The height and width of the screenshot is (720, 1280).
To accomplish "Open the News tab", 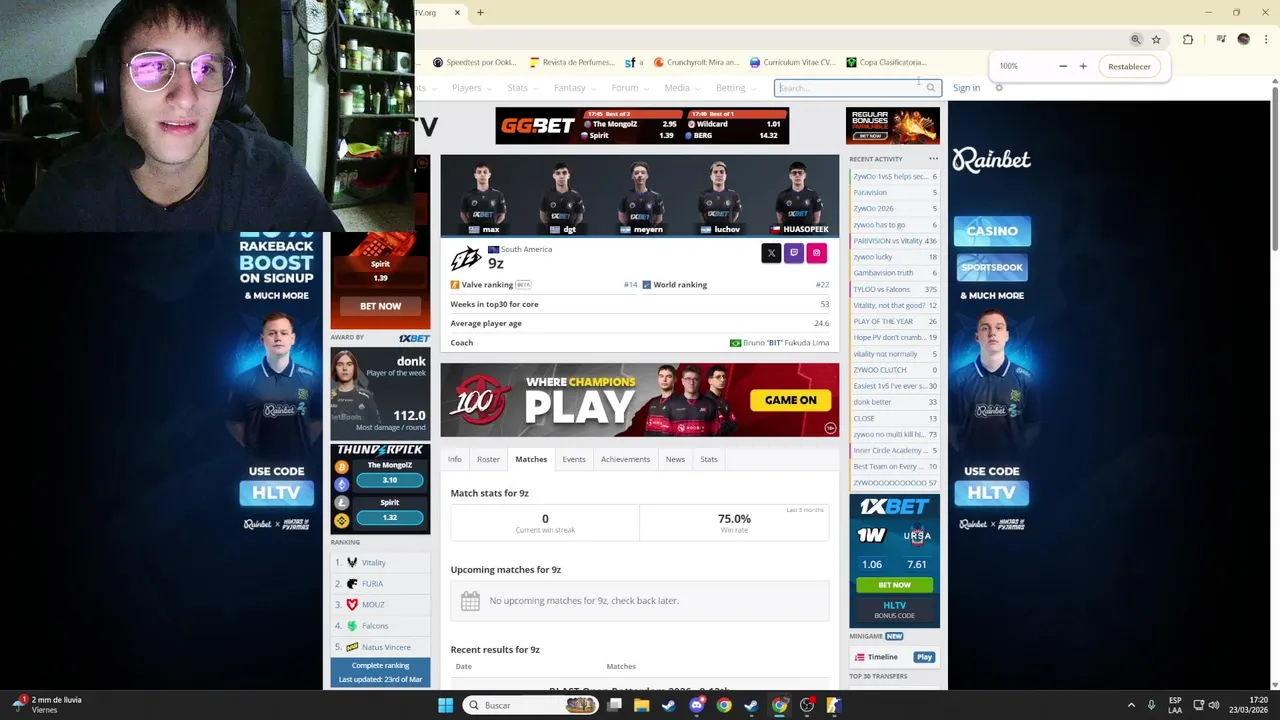I will coord(675,459).
